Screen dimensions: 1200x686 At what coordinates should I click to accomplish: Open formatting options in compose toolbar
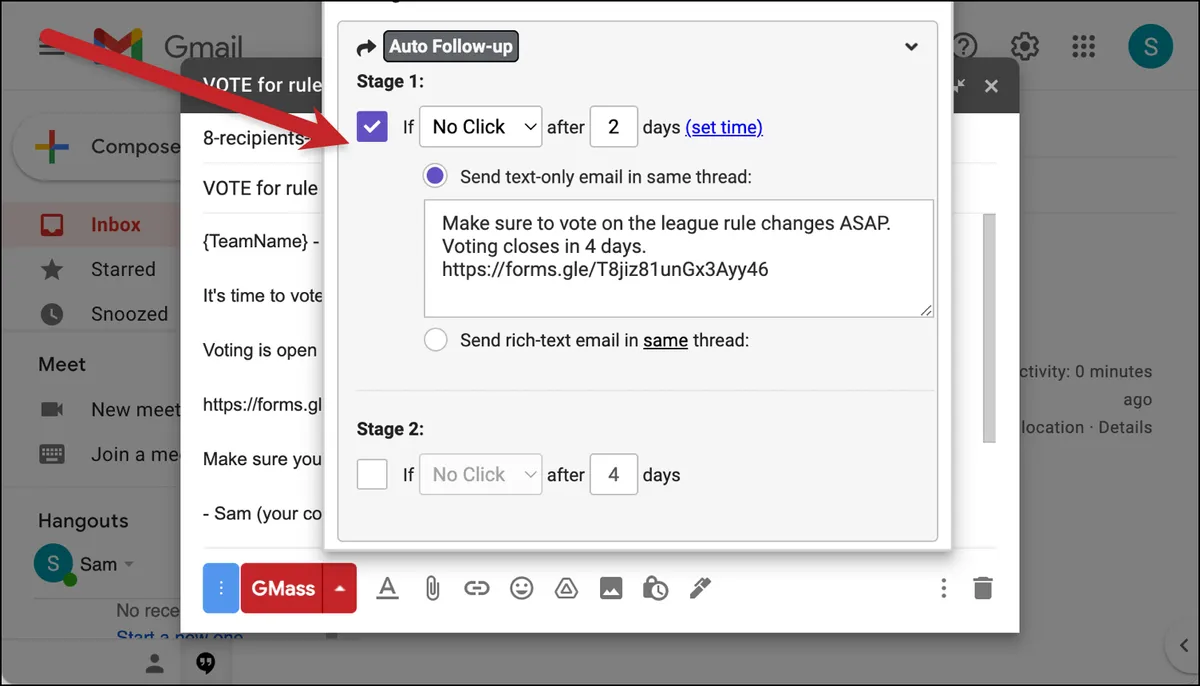pyautogui.click(x=387, y=588)
